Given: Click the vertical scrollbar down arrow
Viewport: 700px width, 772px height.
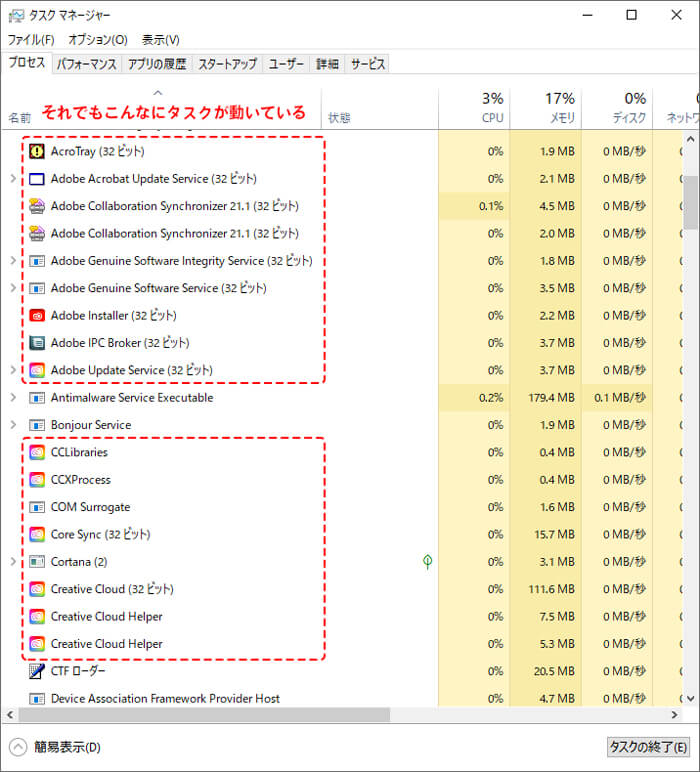Looking at the screenshot, I should coord(690,698).
